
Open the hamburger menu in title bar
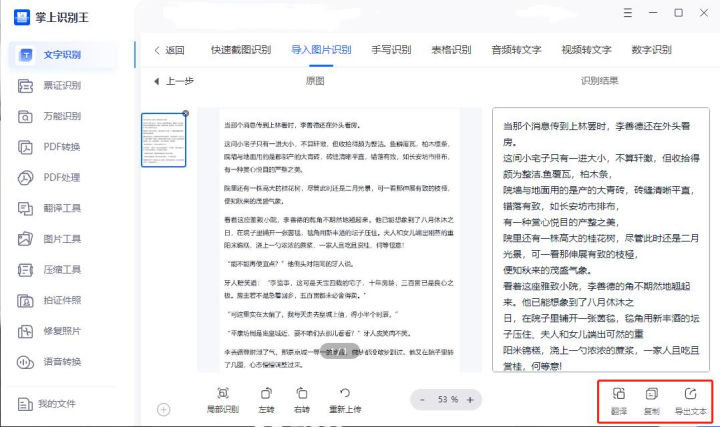(x=628, y=13)
